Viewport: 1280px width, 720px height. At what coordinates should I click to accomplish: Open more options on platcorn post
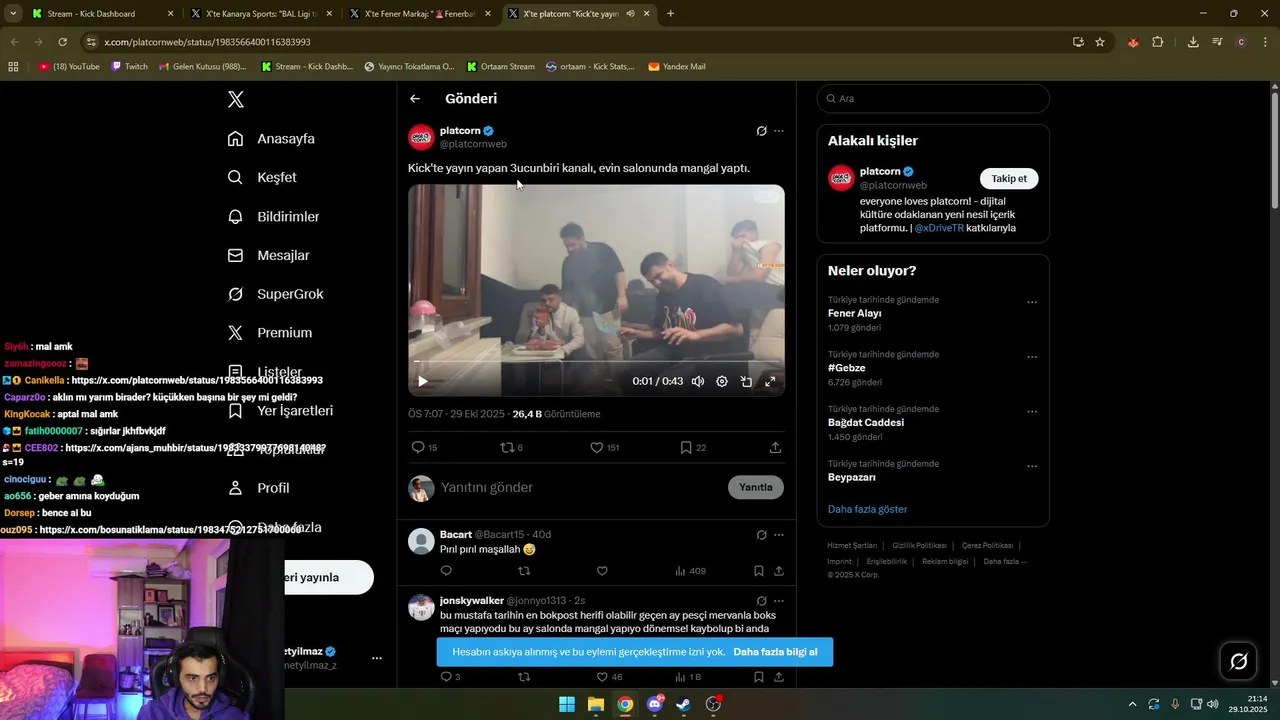coord(779,131)
